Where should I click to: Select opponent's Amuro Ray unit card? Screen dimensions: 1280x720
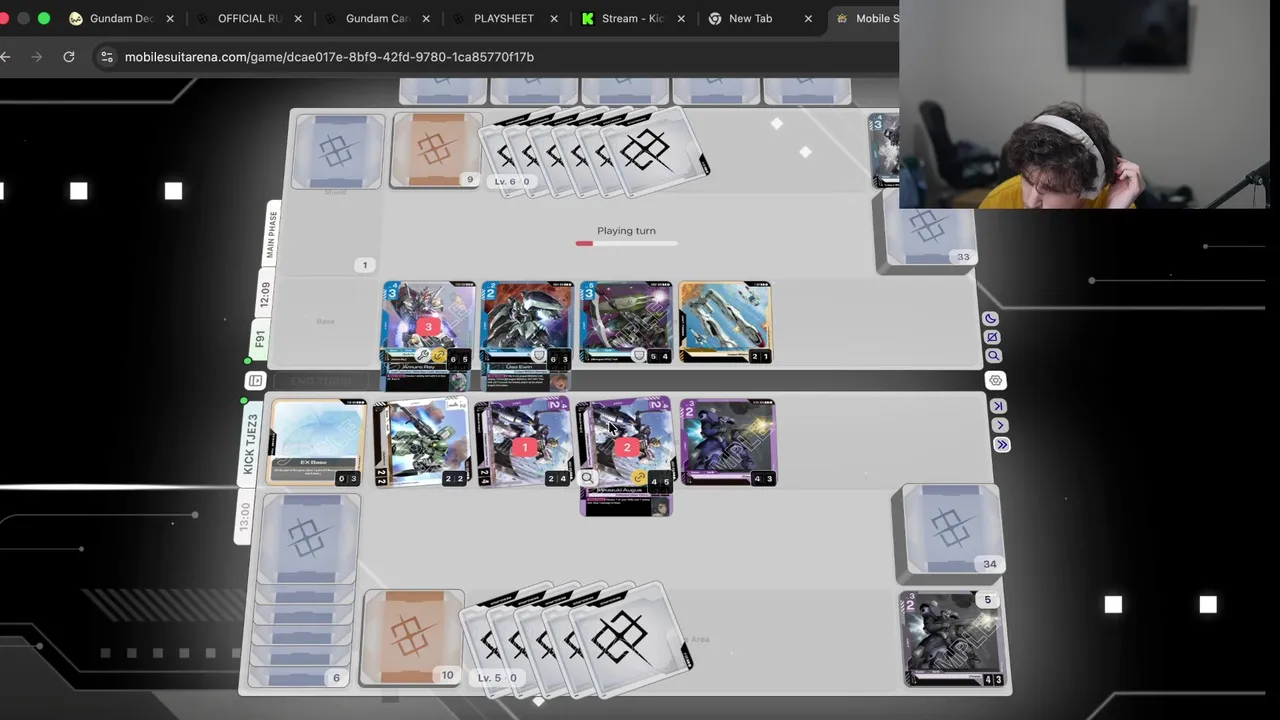point(427,324)
